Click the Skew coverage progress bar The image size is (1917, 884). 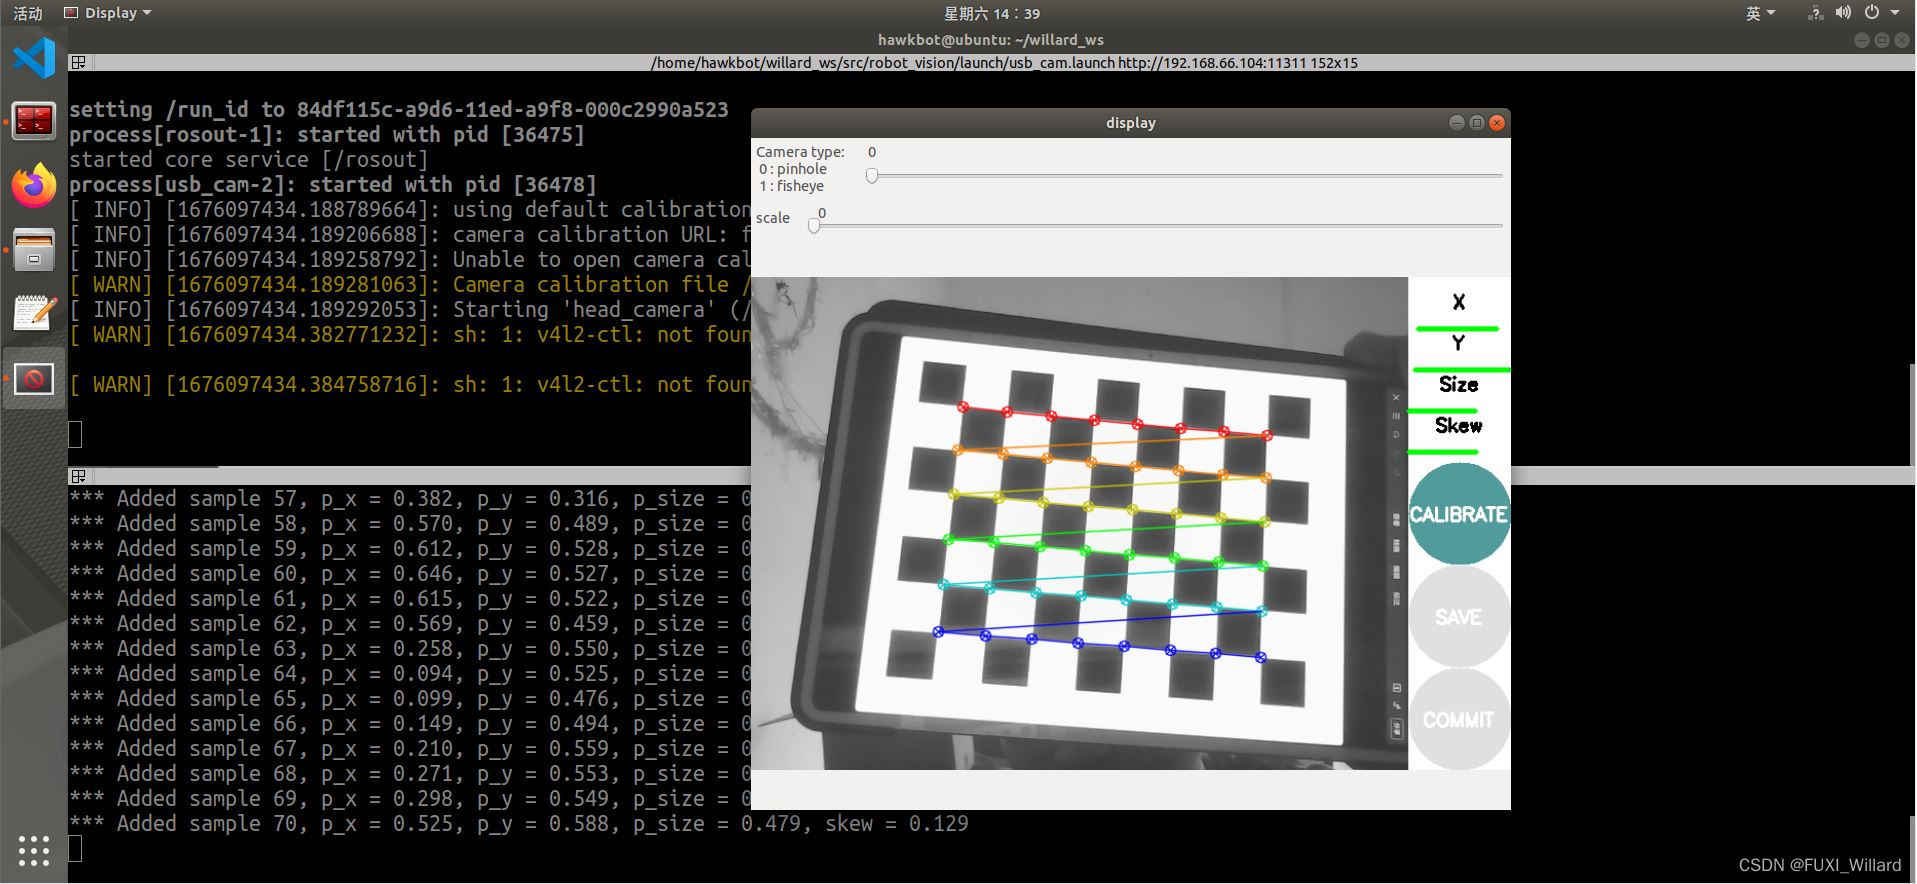(1443, 452)
